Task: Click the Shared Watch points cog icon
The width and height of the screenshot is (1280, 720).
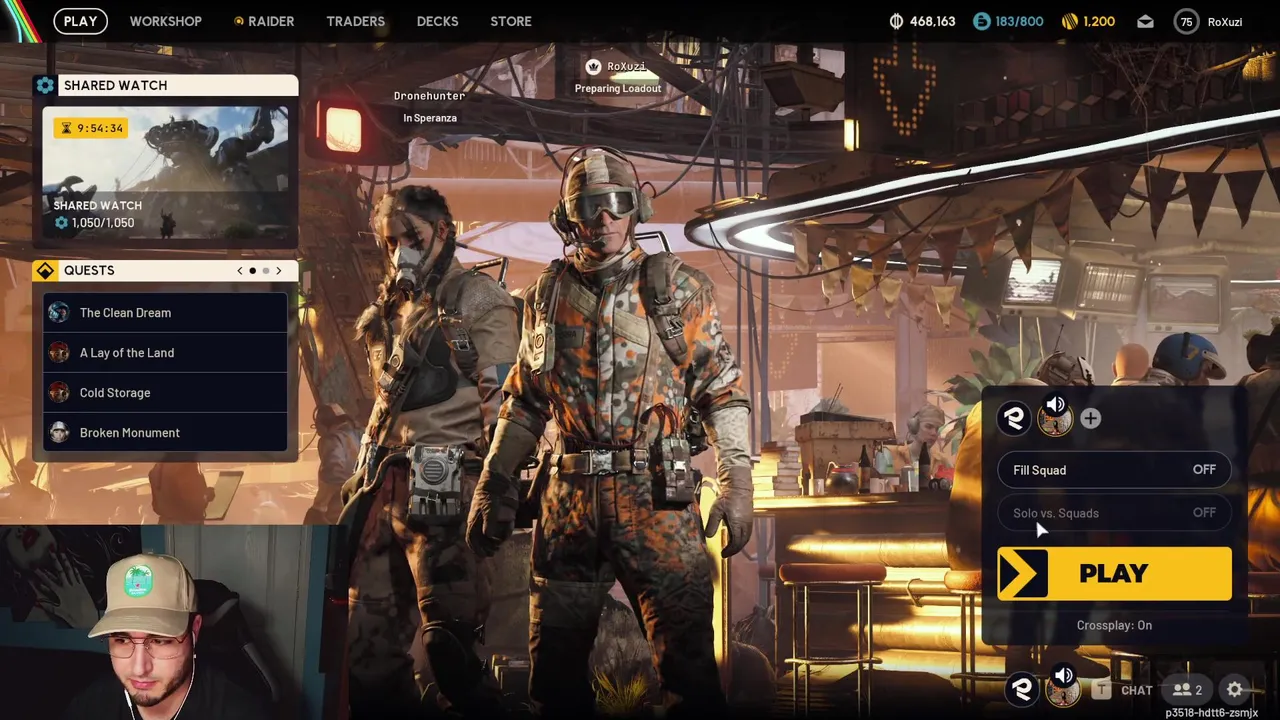Action: (x=62, y=223)
